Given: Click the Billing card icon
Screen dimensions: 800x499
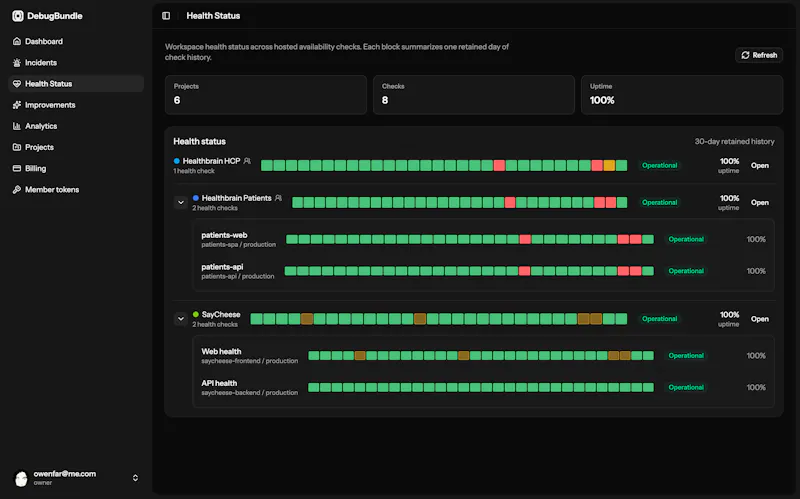Looking at the screenshot, I should 17,168.
